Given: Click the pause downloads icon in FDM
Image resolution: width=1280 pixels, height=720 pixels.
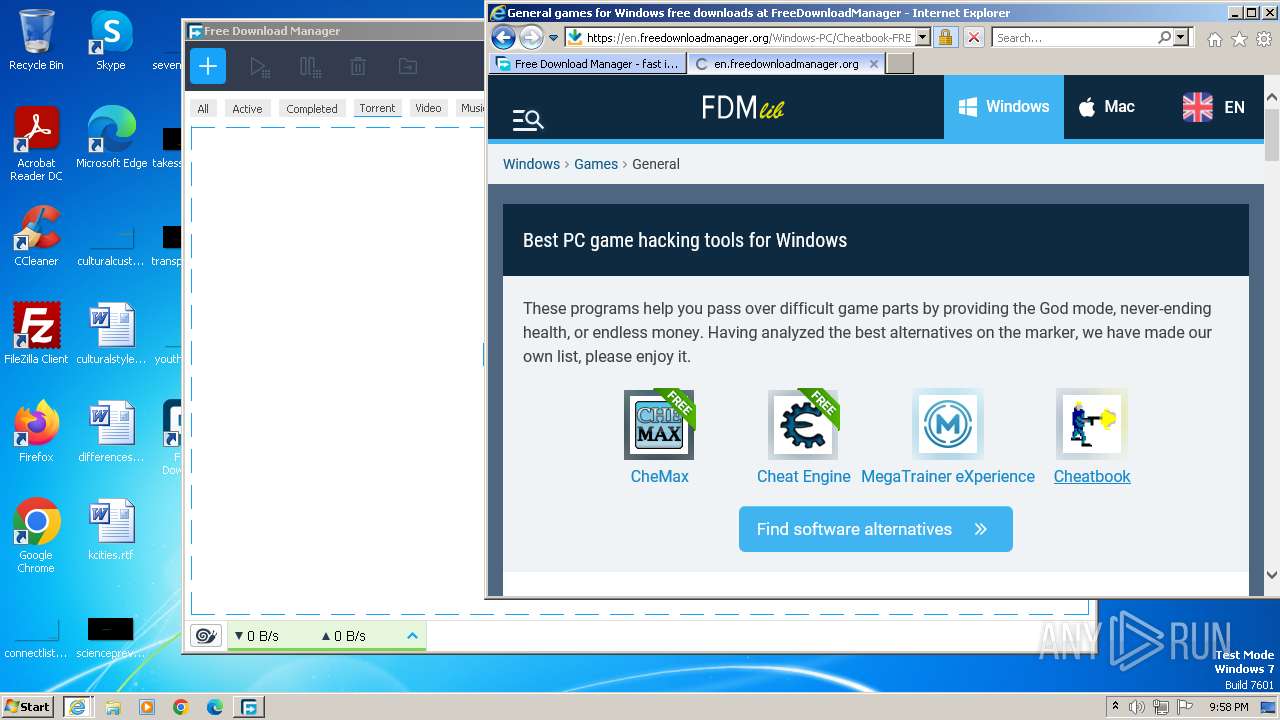Looking at the screenshot, I should point(310,67).
